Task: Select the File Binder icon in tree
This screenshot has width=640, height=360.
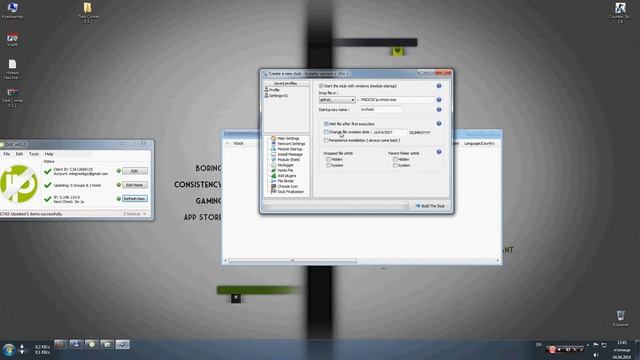Action: pos(273,181)
